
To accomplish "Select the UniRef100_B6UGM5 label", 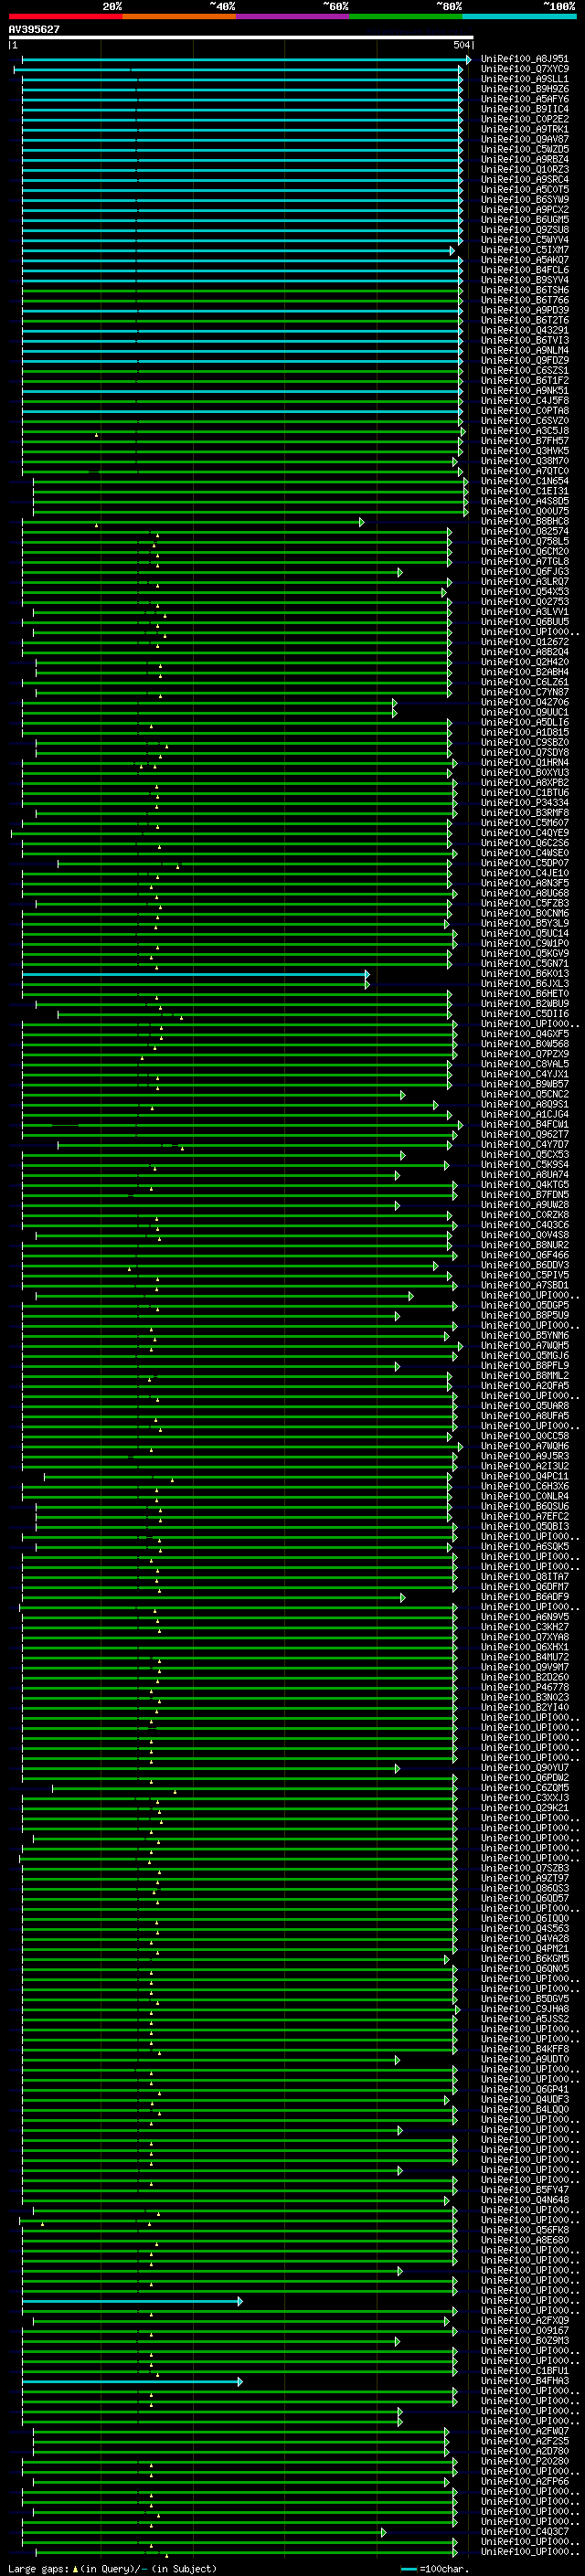I will (524, 220).
